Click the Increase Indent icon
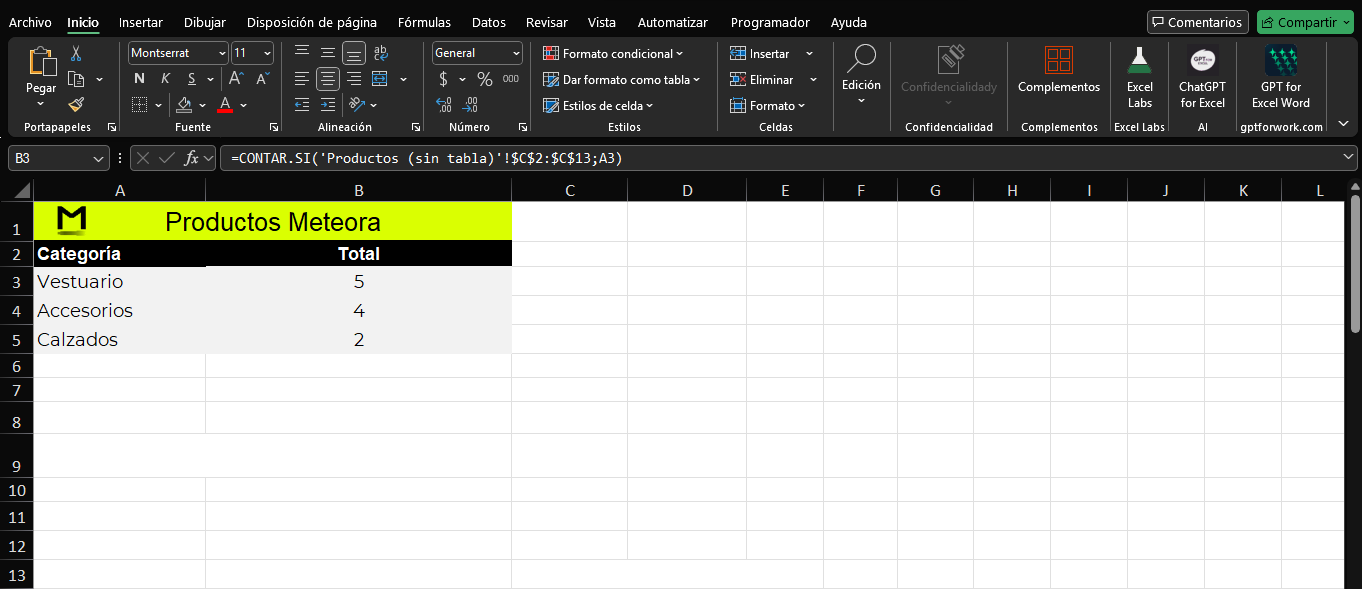Viewport: 1362px width, 589px height. [x=328, y=104]
